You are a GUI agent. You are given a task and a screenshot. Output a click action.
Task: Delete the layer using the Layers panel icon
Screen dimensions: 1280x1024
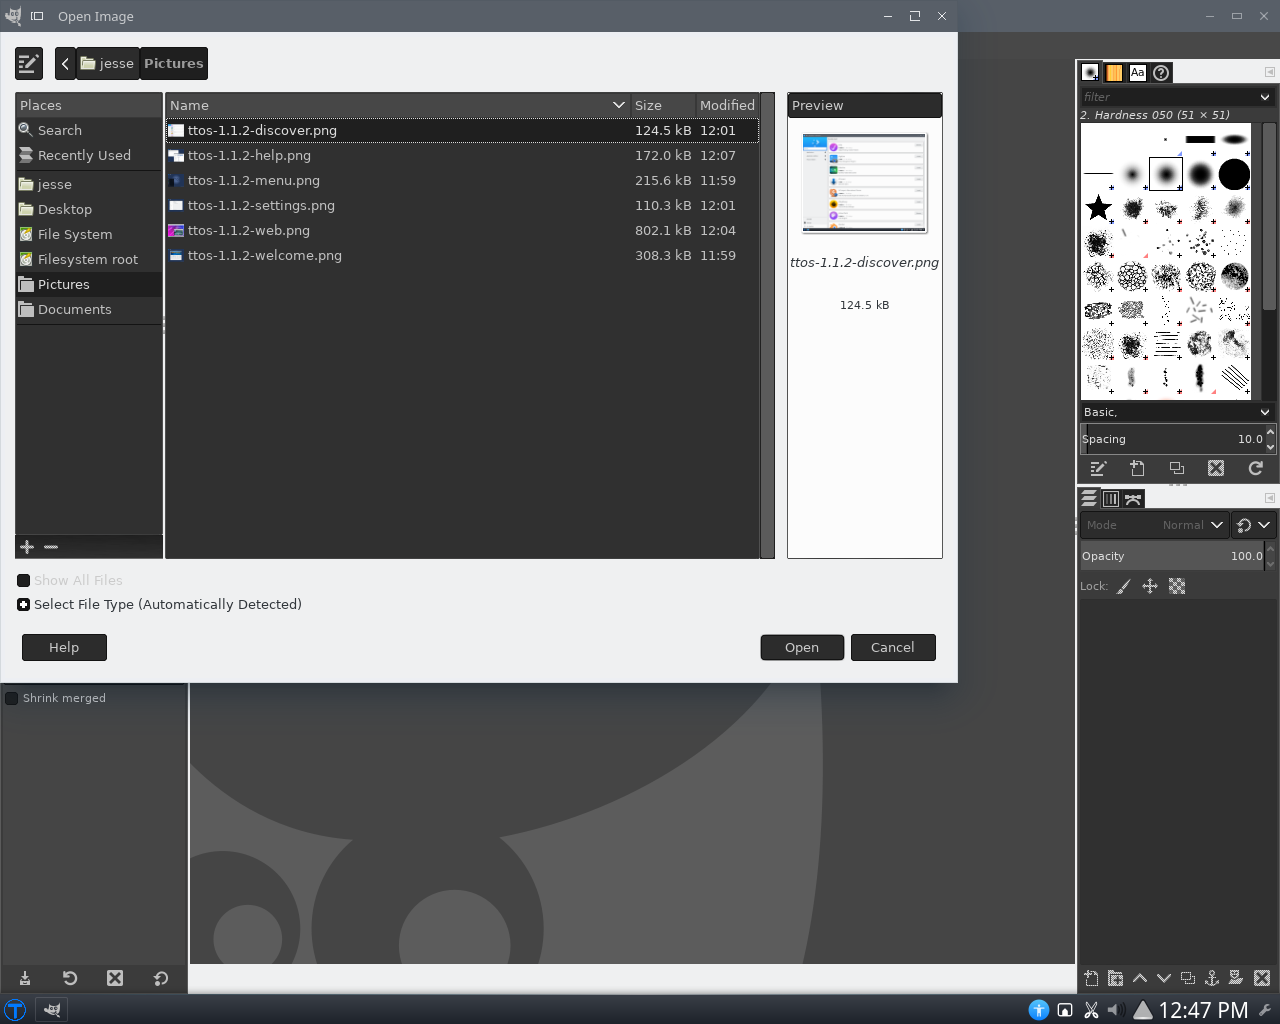click(1262, 978)
